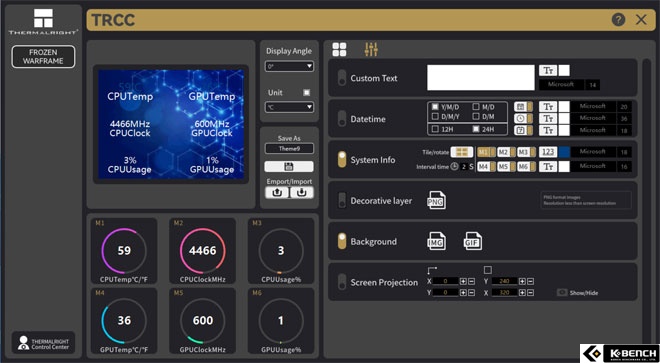Switch to the sliders settings tab
Screen dimensions: 660x363
pyautogui.click(x=371, y=49)
